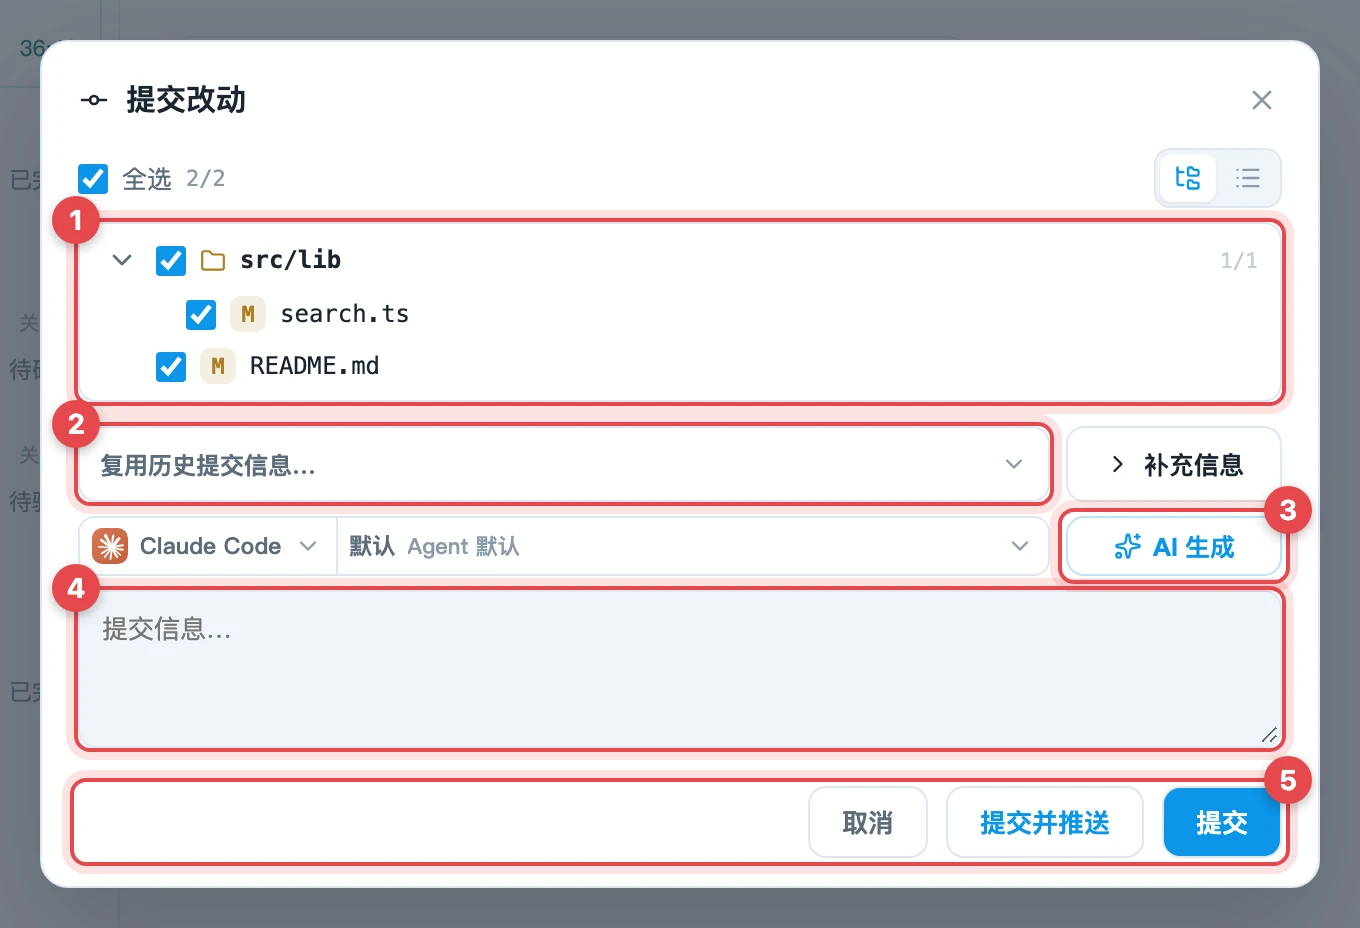Image resolution: width=1360 pixels, height=928 pixels.
Task: Switch to flat list view icon
Action: pos(1247,178)
